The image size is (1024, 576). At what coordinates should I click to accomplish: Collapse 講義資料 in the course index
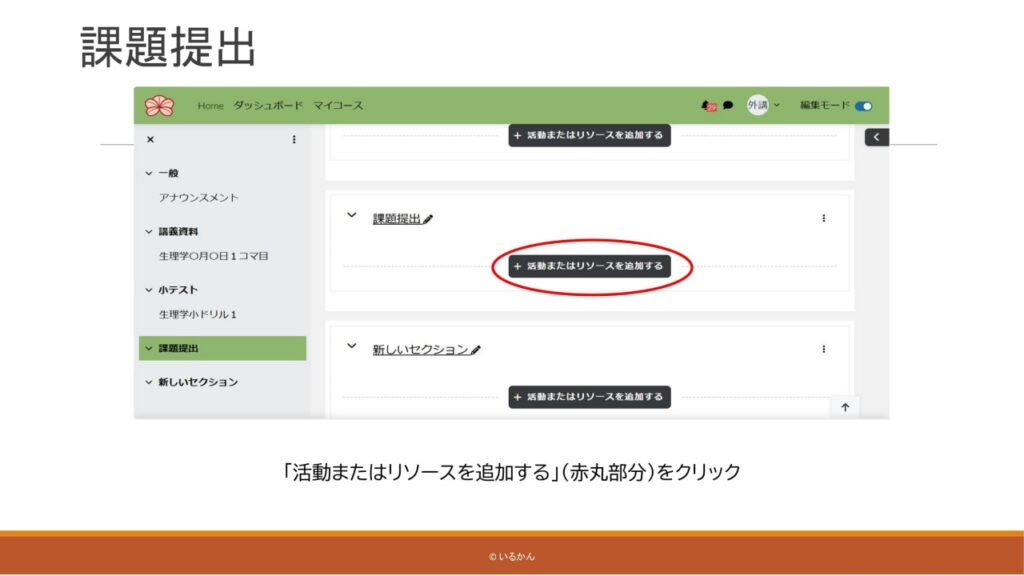pyautogui.click(x=149, y=232)
